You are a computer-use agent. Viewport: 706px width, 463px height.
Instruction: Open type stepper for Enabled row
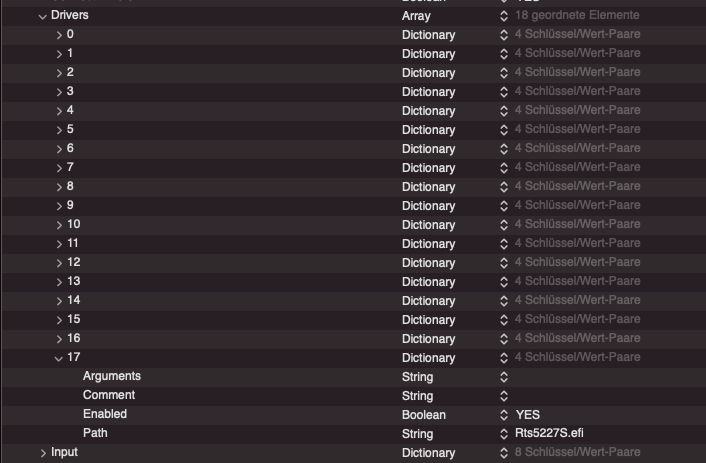click(x=504, y=415)
